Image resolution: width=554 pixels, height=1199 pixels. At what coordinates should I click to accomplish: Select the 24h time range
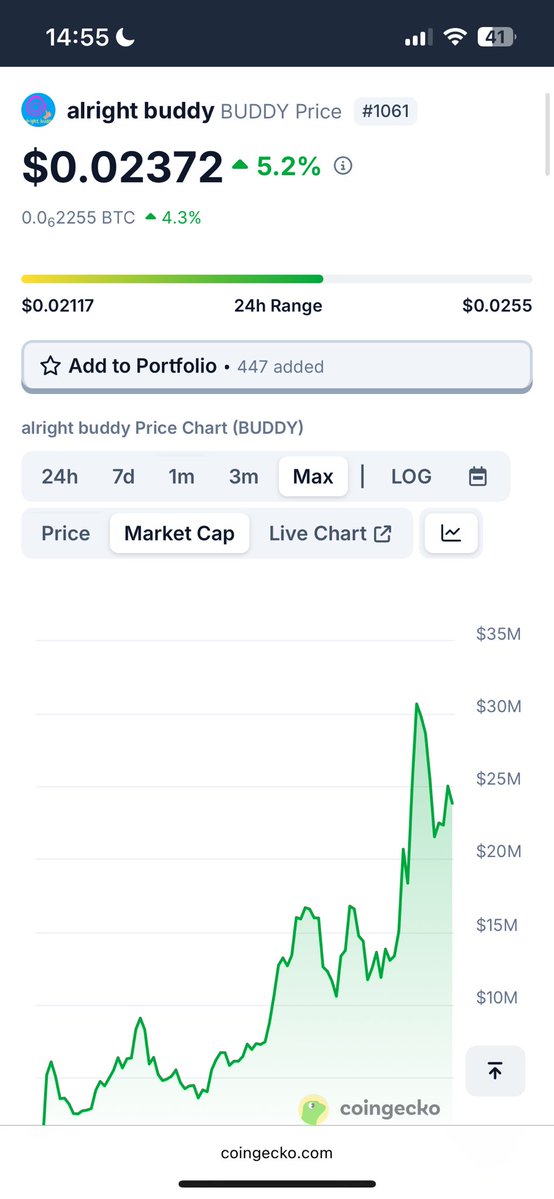tap(60, 476)
